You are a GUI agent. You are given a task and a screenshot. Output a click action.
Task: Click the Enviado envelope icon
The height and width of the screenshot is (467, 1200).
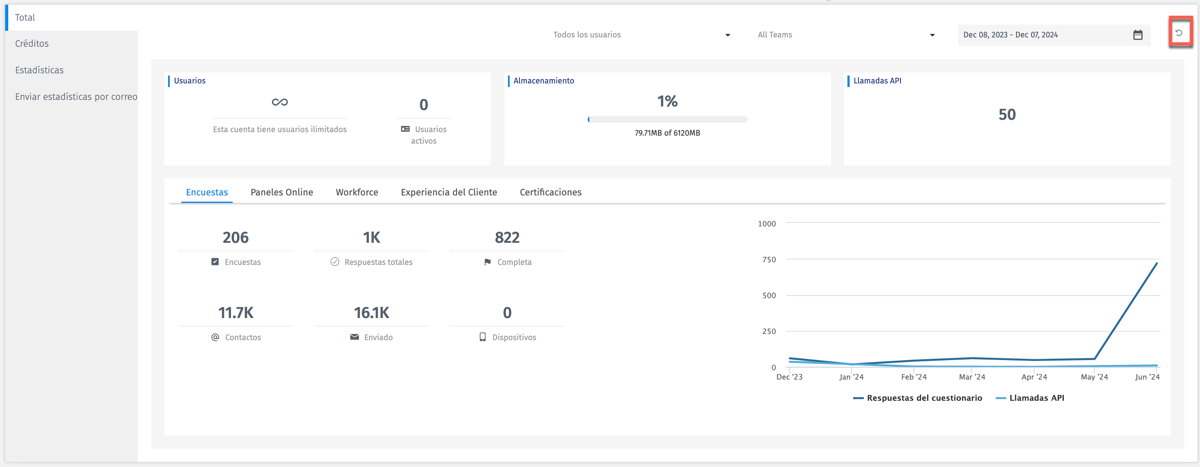pos(354,338)
